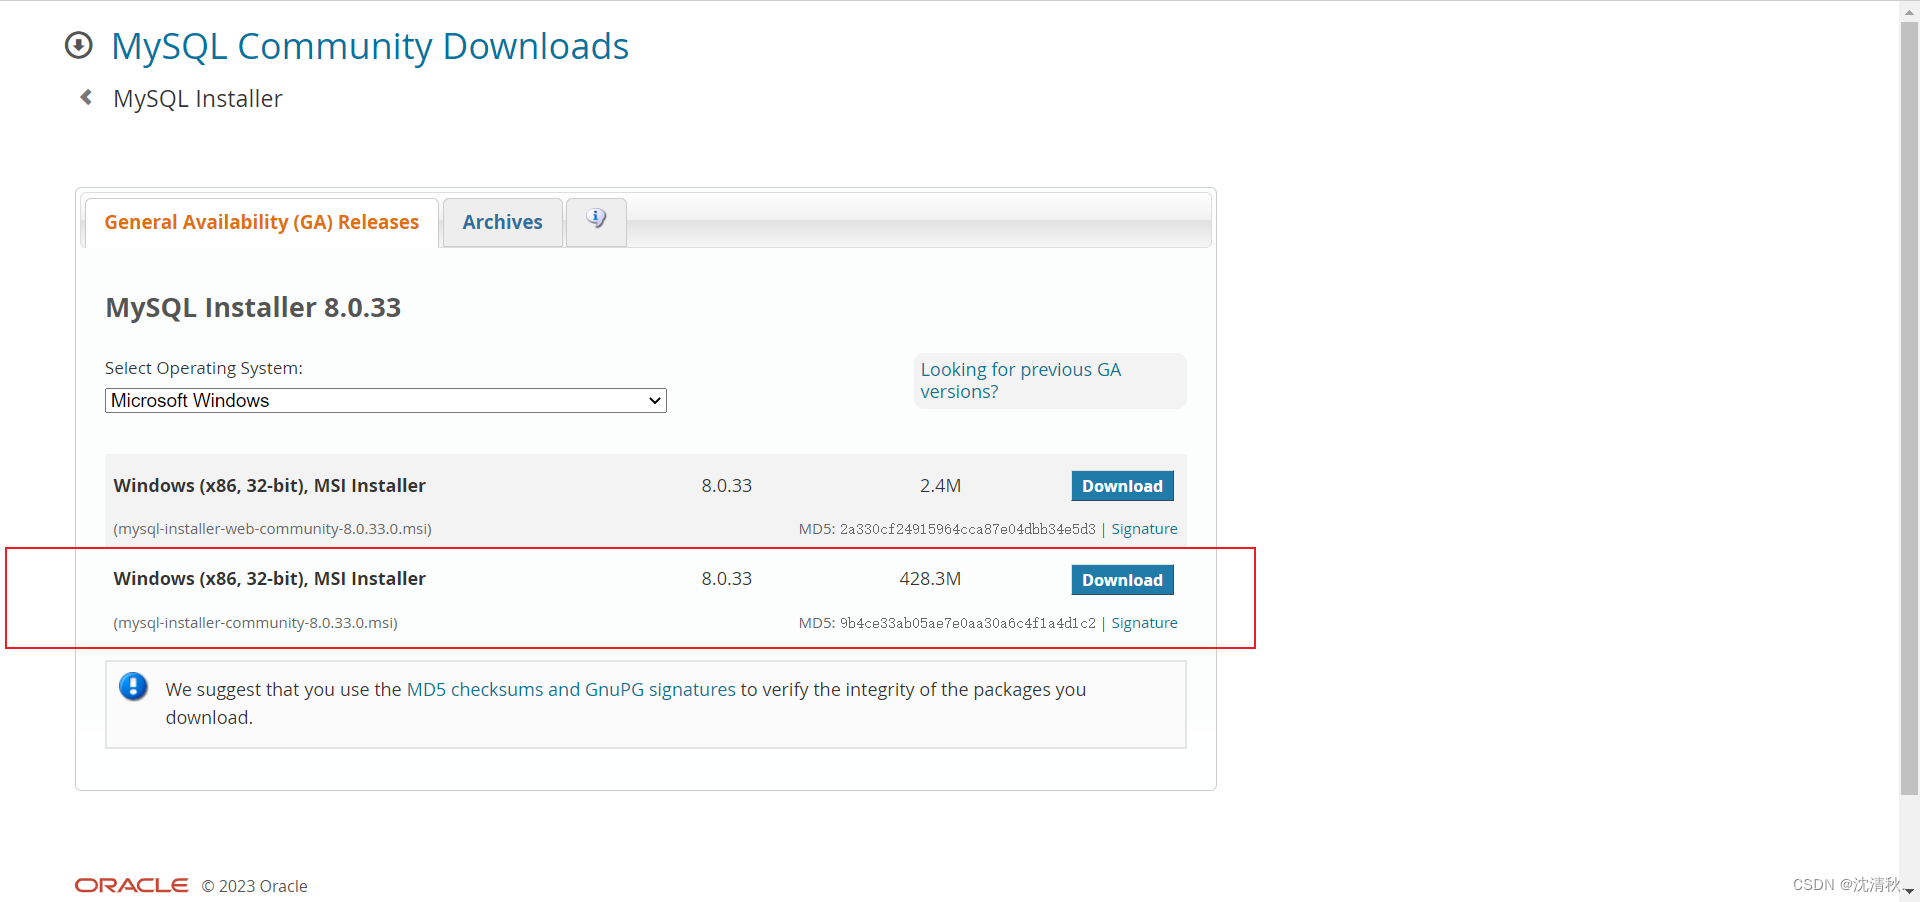Open the information icon tab
The height and width of the screenshot is (902, 1920).
click(596, 221)
